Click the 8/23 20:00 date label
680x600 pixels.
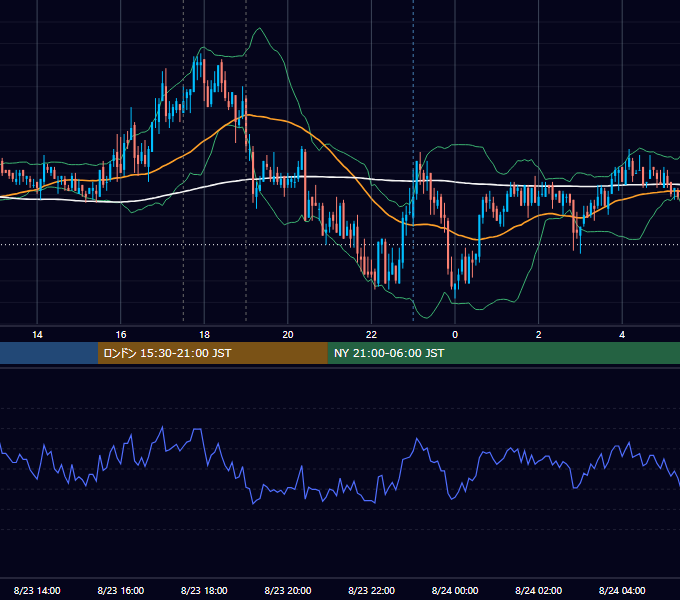click(x=288, y=590)
